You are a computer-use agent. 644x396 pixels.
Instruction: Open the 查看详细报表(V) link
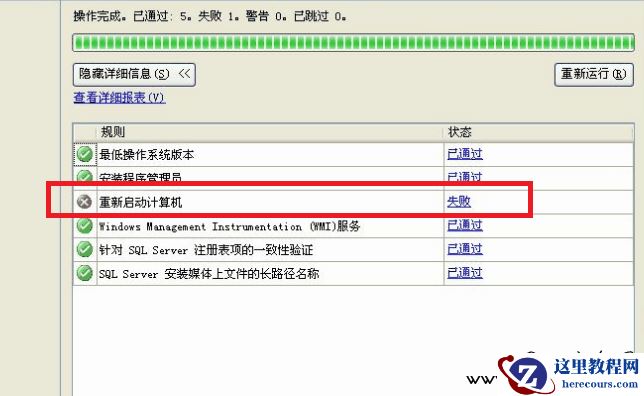coord(120,98)
